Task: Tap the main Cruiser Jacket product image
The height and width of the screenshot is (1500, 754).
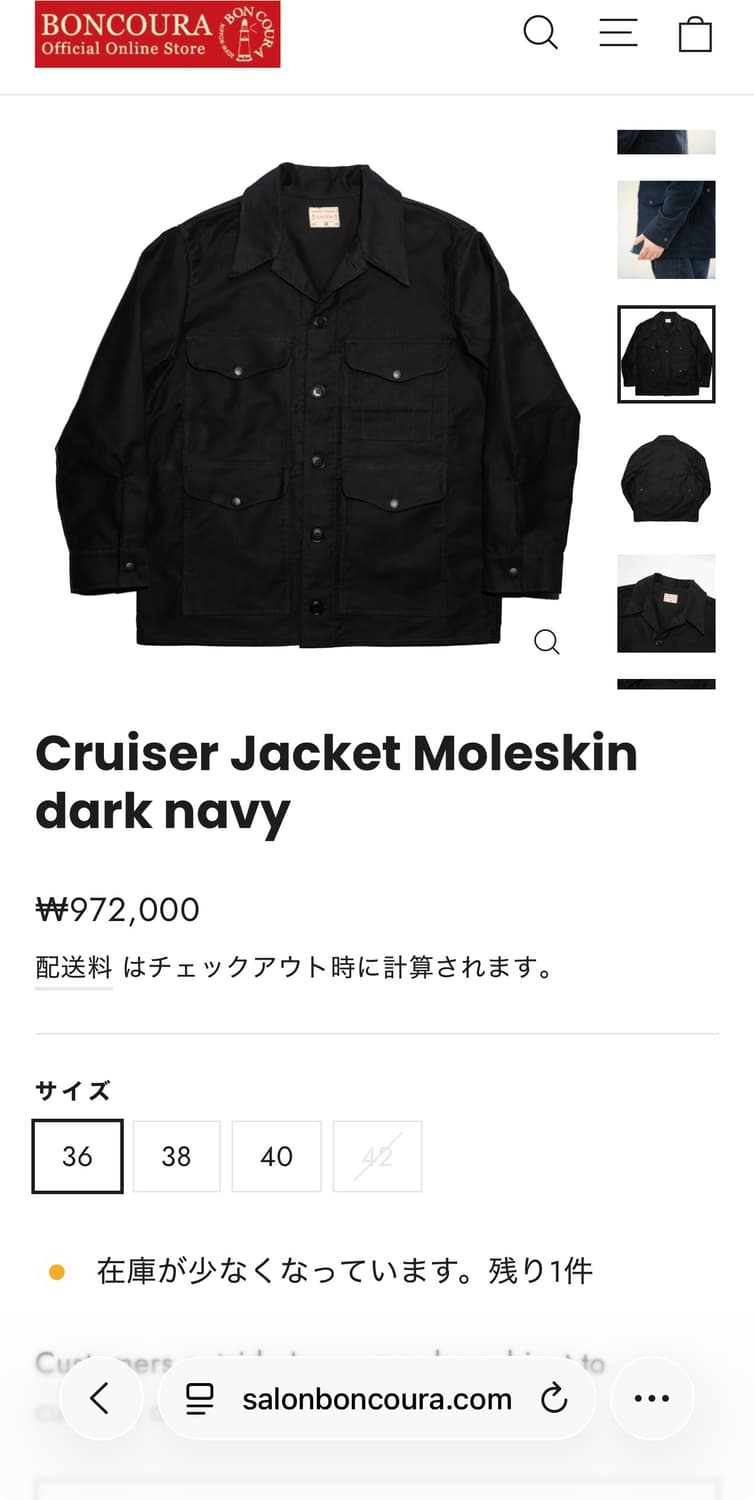Action: click(x=317, y=405)
